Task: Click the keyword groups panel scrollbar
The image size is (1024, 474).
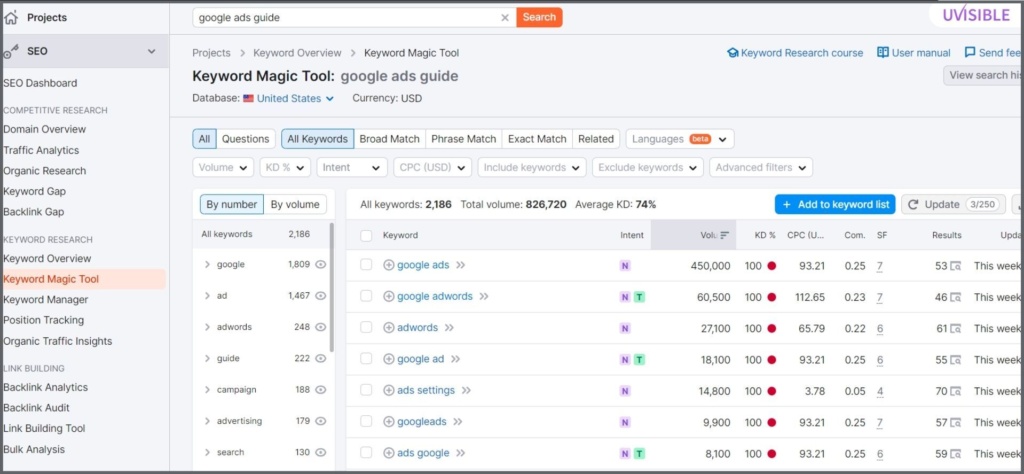Action: pos(332,287)
